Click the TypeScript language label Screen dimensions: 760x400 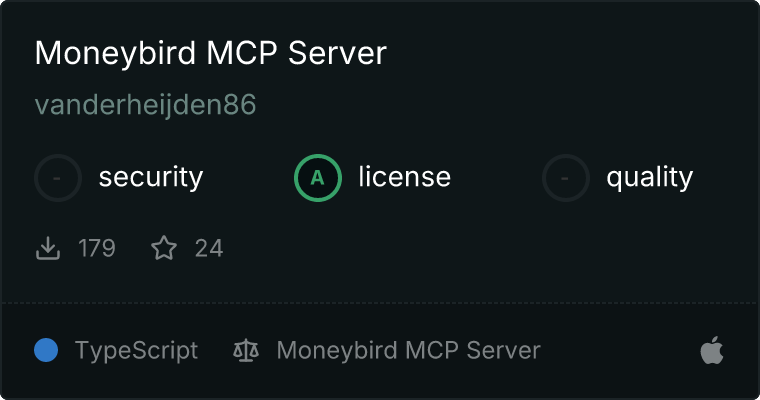coord(137,351)
